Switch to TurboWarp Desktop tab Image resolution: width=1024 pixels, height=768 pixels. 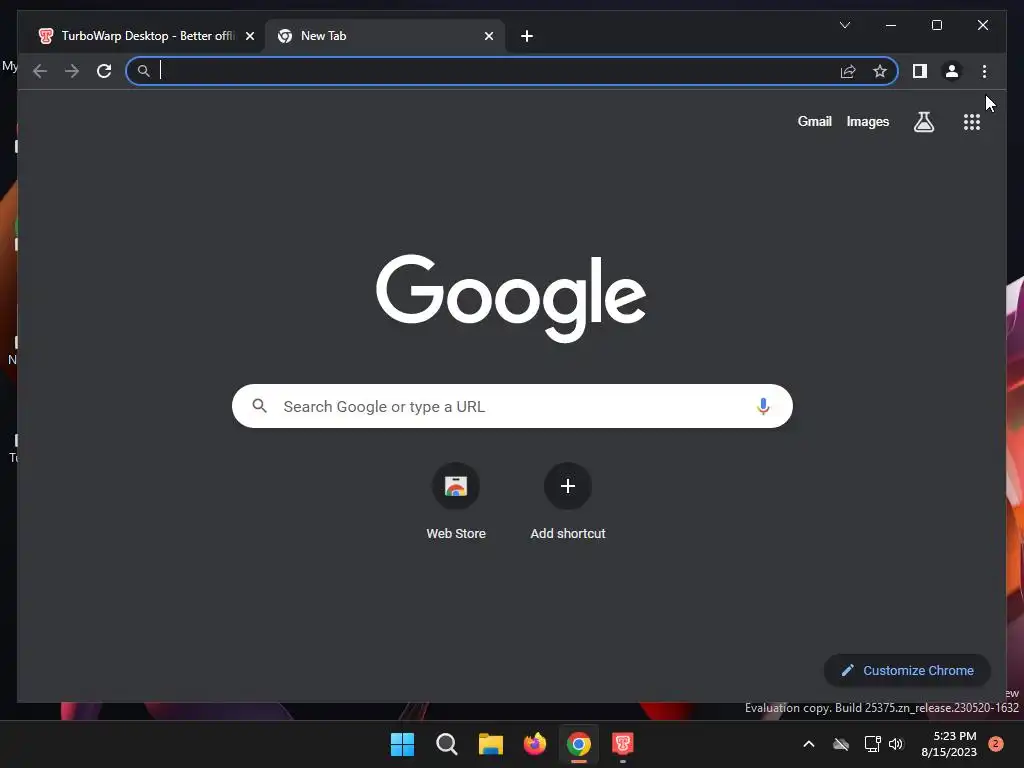tap(147, 36)
